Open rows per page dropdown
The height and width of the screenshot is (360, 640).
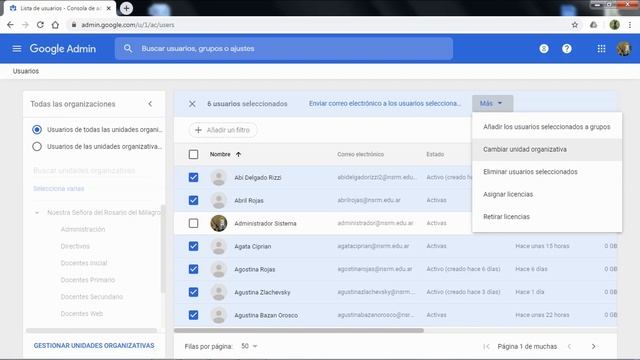point(249,346)
